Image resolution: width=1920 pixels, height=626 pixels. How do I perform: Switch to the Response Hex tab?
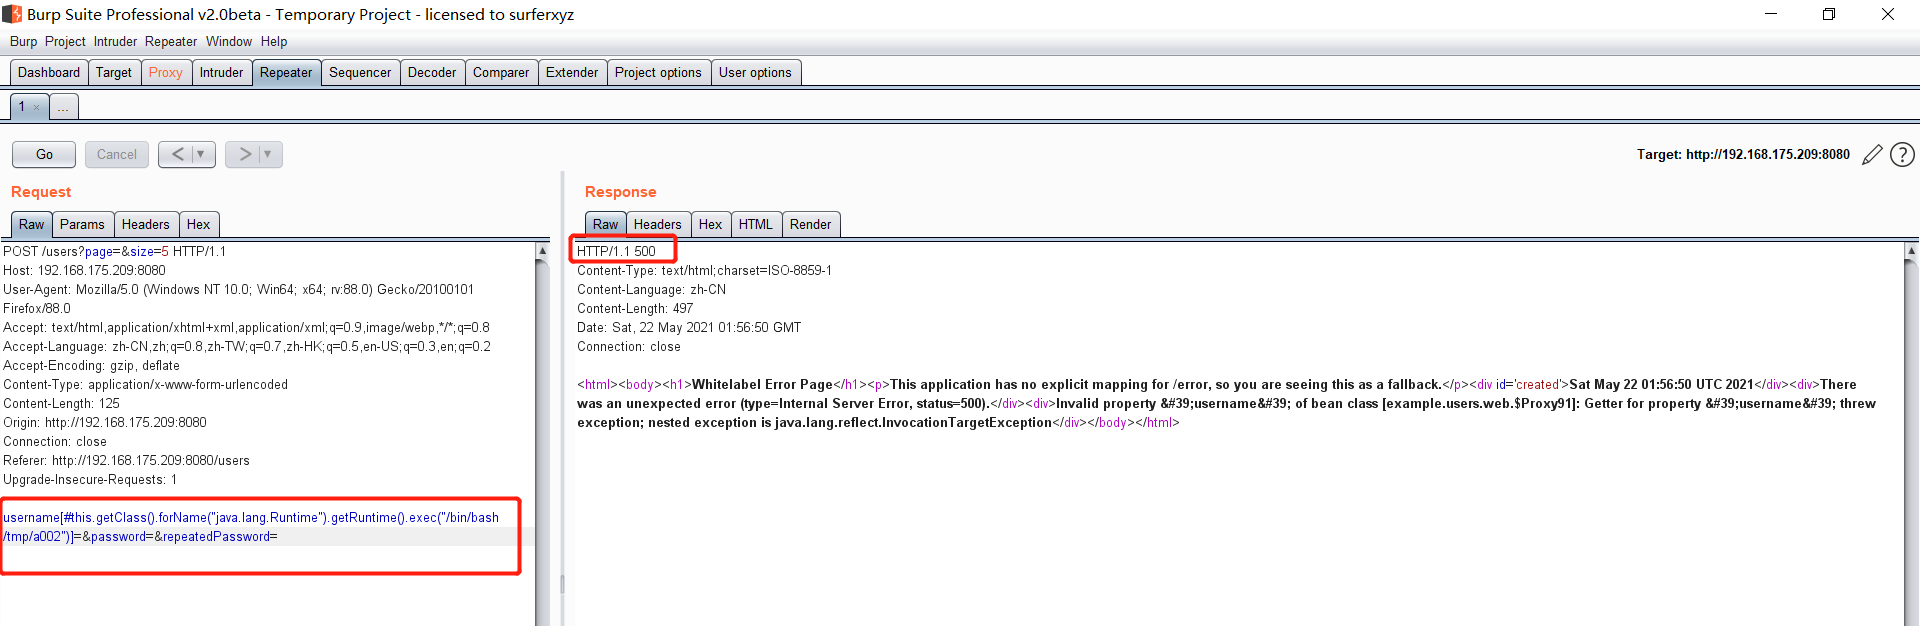[x=710, y=224]
